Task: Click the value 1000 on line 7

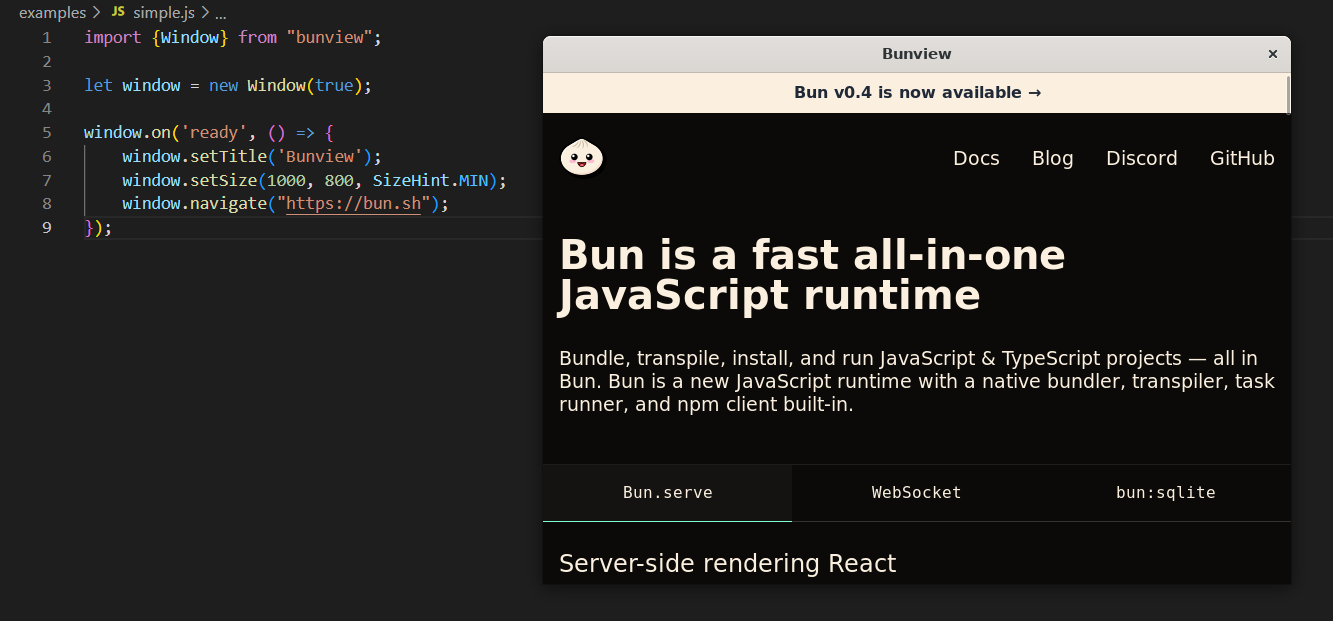Action: point(286,181)
